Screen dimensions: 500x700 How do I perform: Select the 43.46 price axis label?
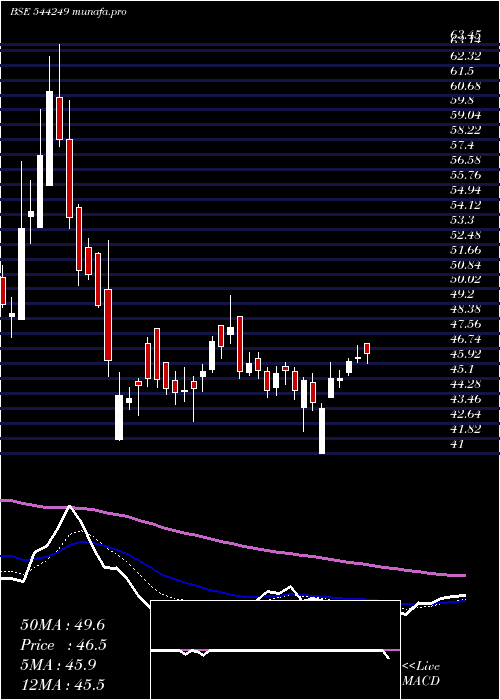[466, 399]
